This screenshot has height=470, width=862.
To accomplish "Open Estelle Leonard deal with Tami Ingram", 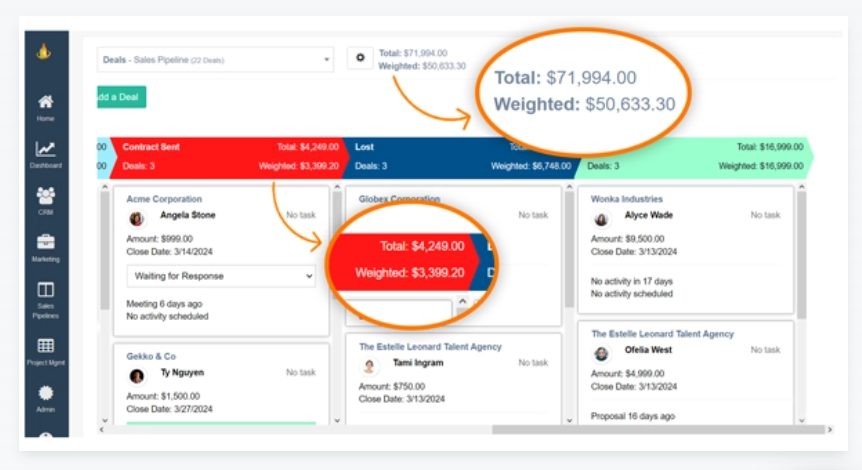I will [430, 347].
